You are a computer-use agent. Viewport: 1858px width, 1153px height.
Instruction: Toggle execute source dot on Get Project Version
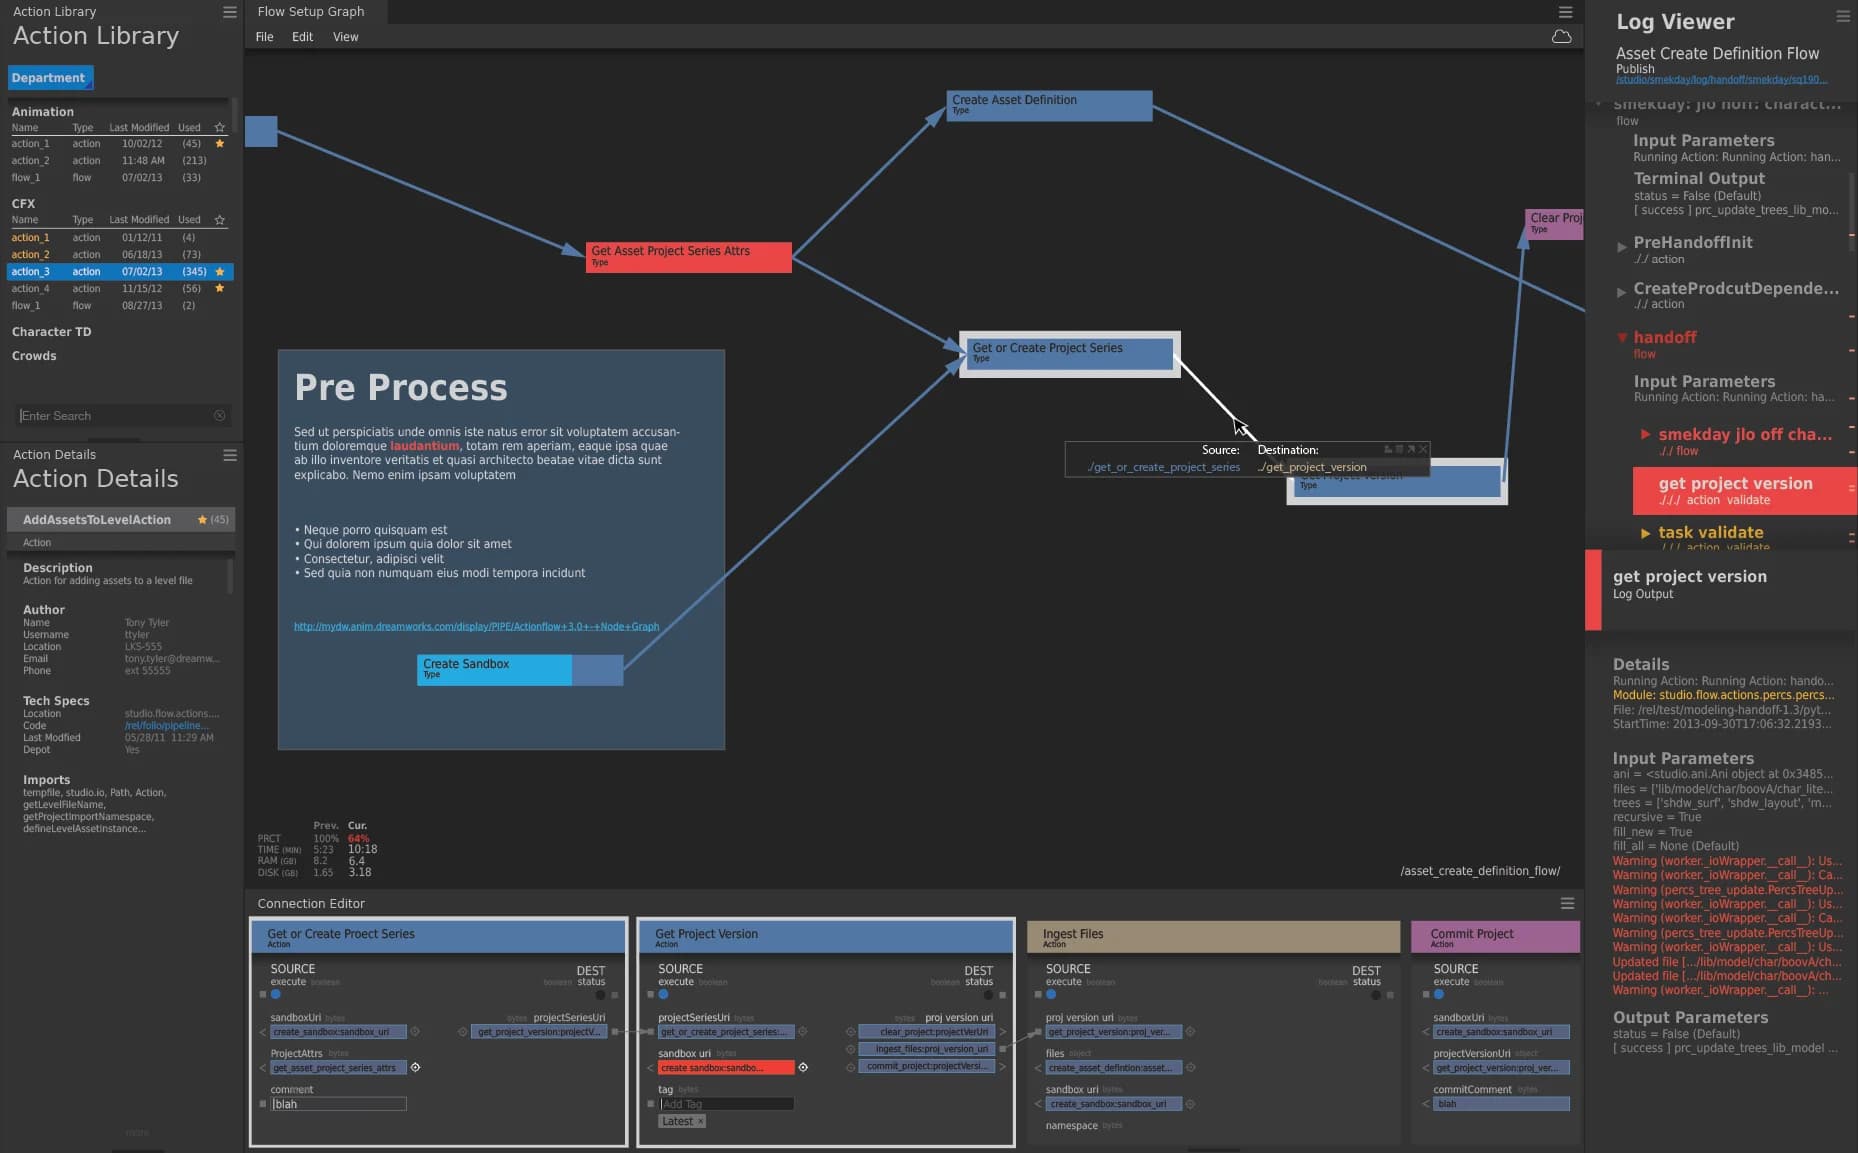click(x=663, y=995)
